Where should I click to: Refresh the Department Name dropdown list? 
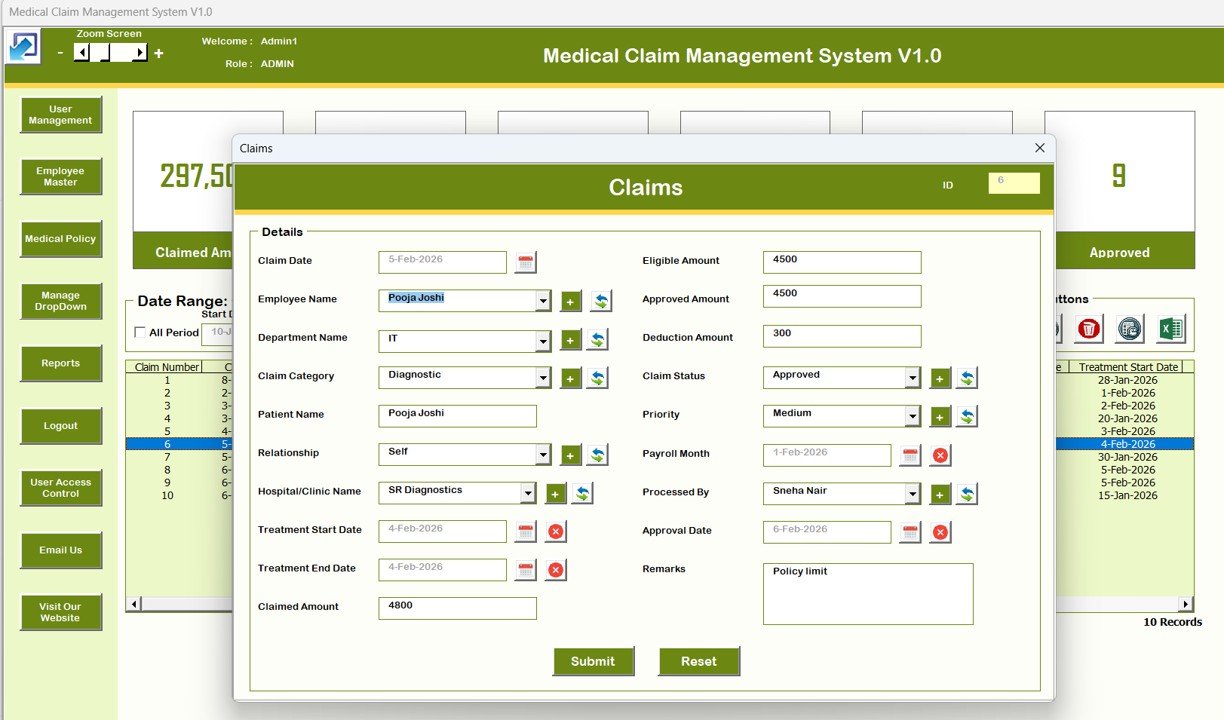click(x=597, y=340)
